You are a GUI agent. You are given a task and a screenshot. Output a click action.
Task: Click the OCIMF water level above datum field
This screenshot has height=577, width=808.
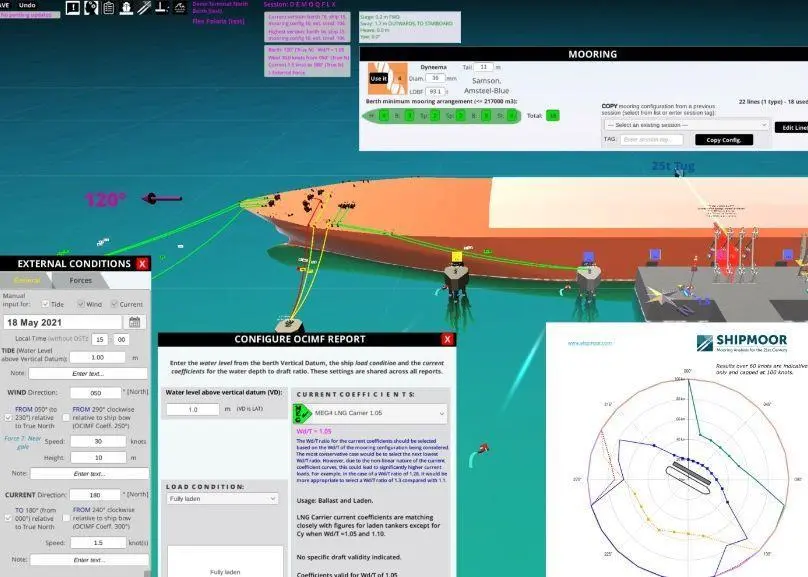coord(193,410)
